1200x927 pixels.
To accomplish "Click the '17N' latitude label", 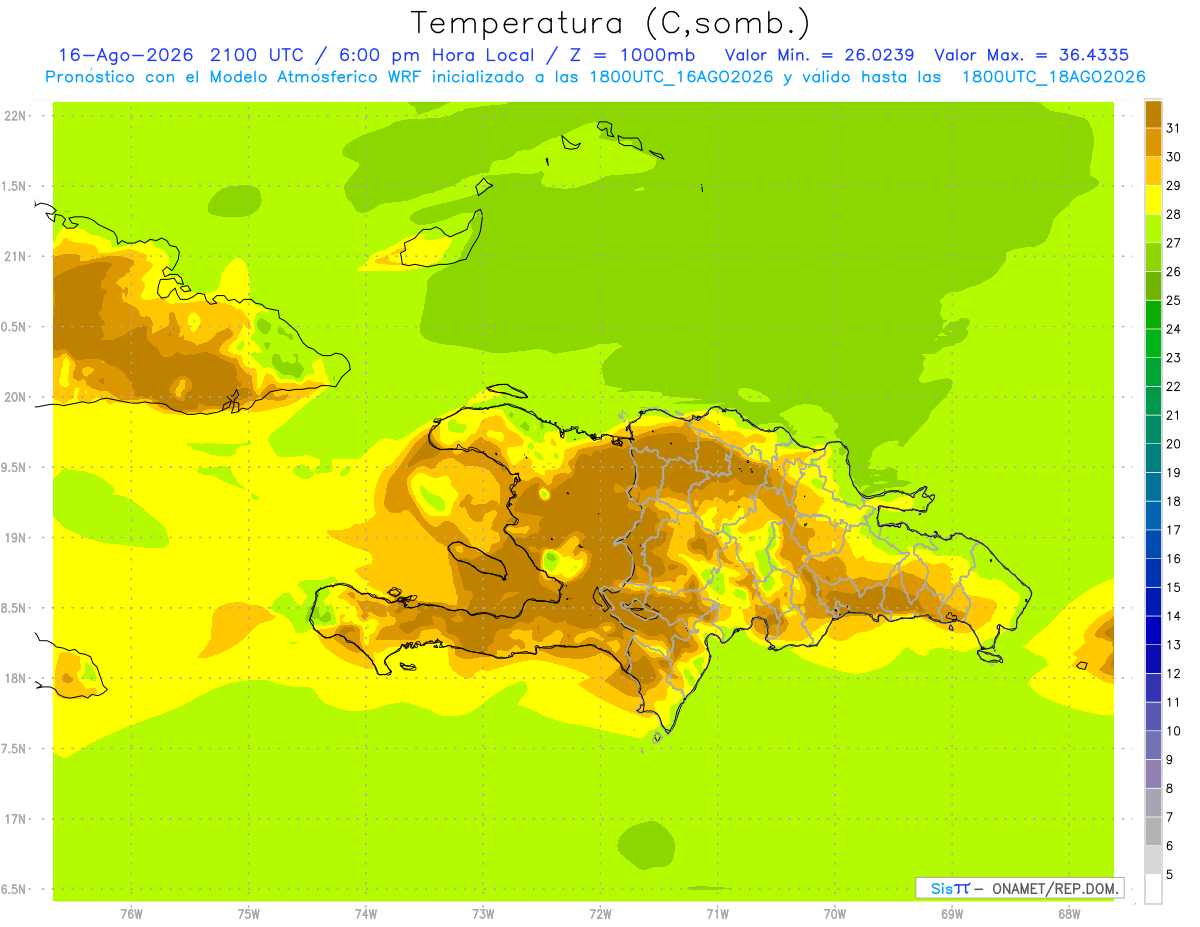I will [x=15, y=819].
